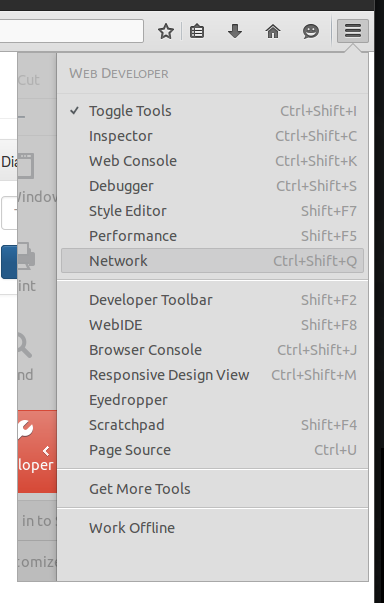Toggle Work Offline mode
Viewport: 384px width, 603px height.
tap(212, 528)
